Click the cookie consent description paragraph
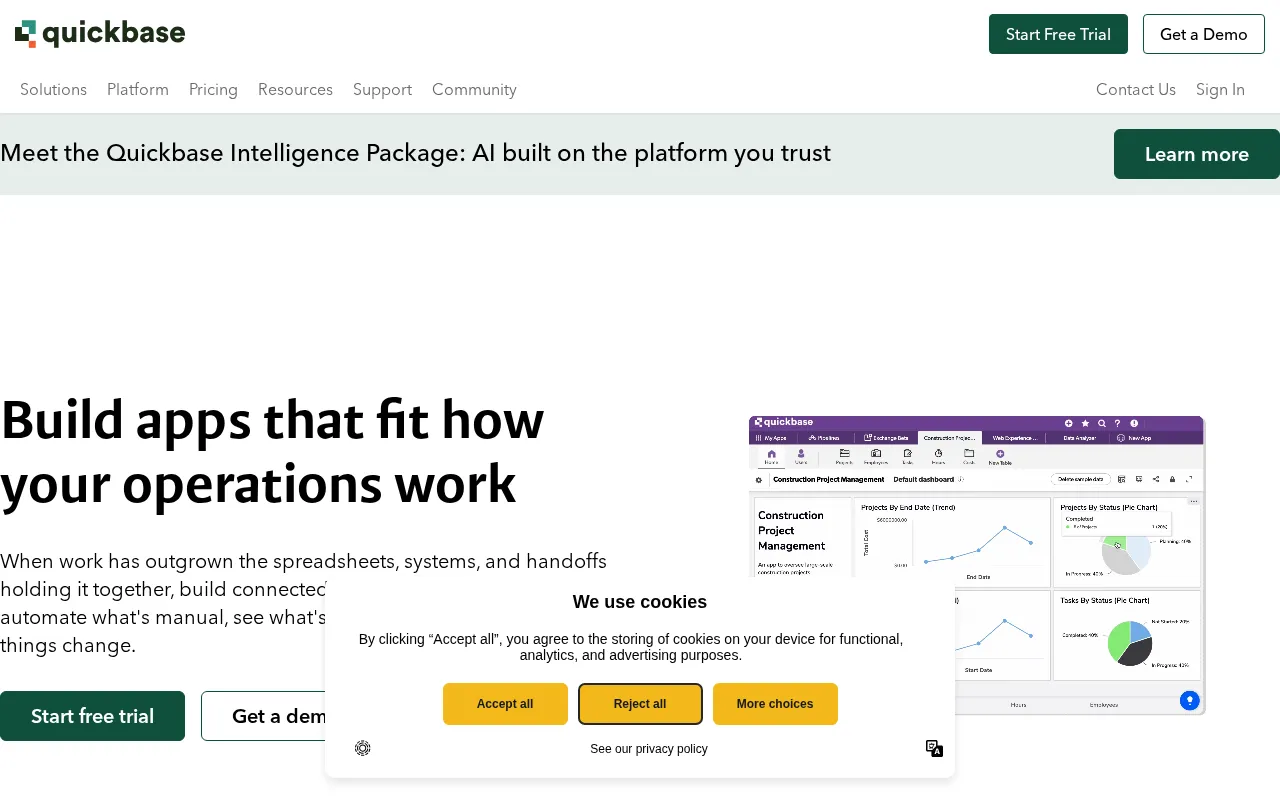Image resolution: width=1280 pixels, height=800 pixels. click(x=631, y=647)
